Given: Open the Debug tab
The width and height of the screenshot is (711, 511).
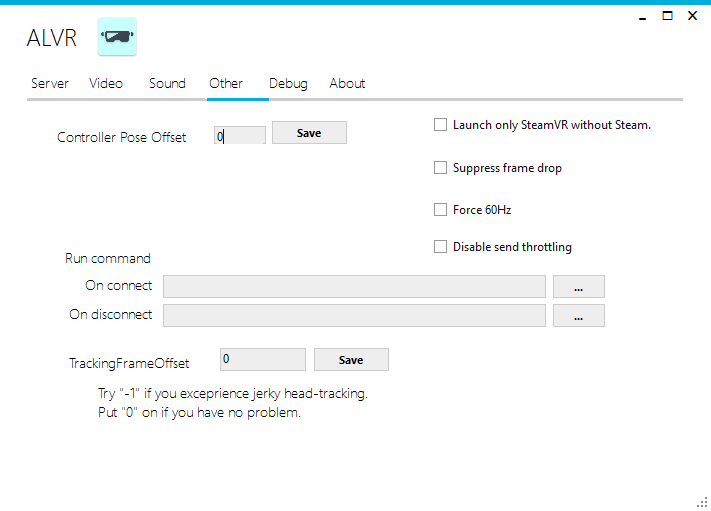Looking at the screenshot, I should [288, 84].
